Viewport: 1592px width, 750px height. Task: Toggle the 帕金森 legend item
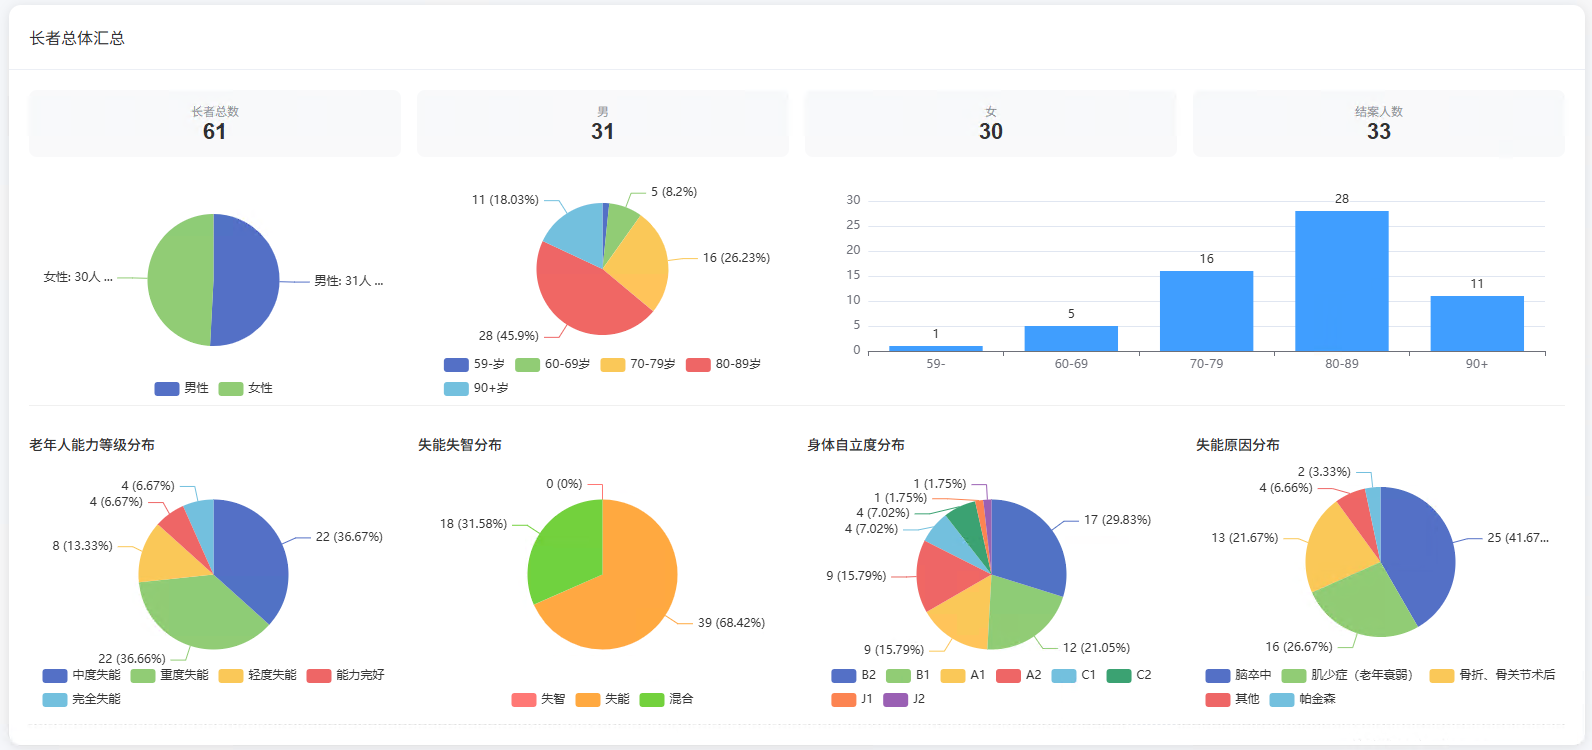(x=1303, y=699)
